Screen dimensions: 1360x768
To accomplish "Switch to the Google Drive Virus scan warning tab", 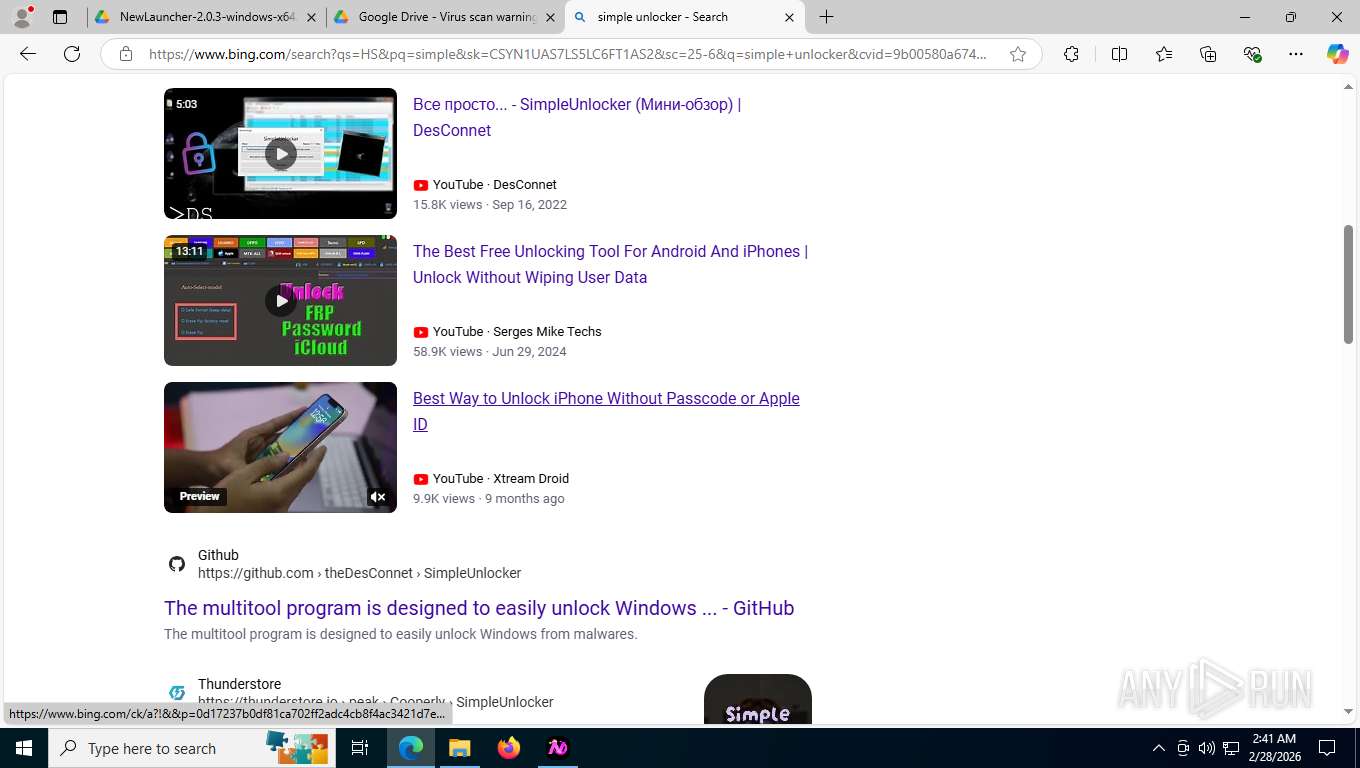I will [x=446, y=17].
